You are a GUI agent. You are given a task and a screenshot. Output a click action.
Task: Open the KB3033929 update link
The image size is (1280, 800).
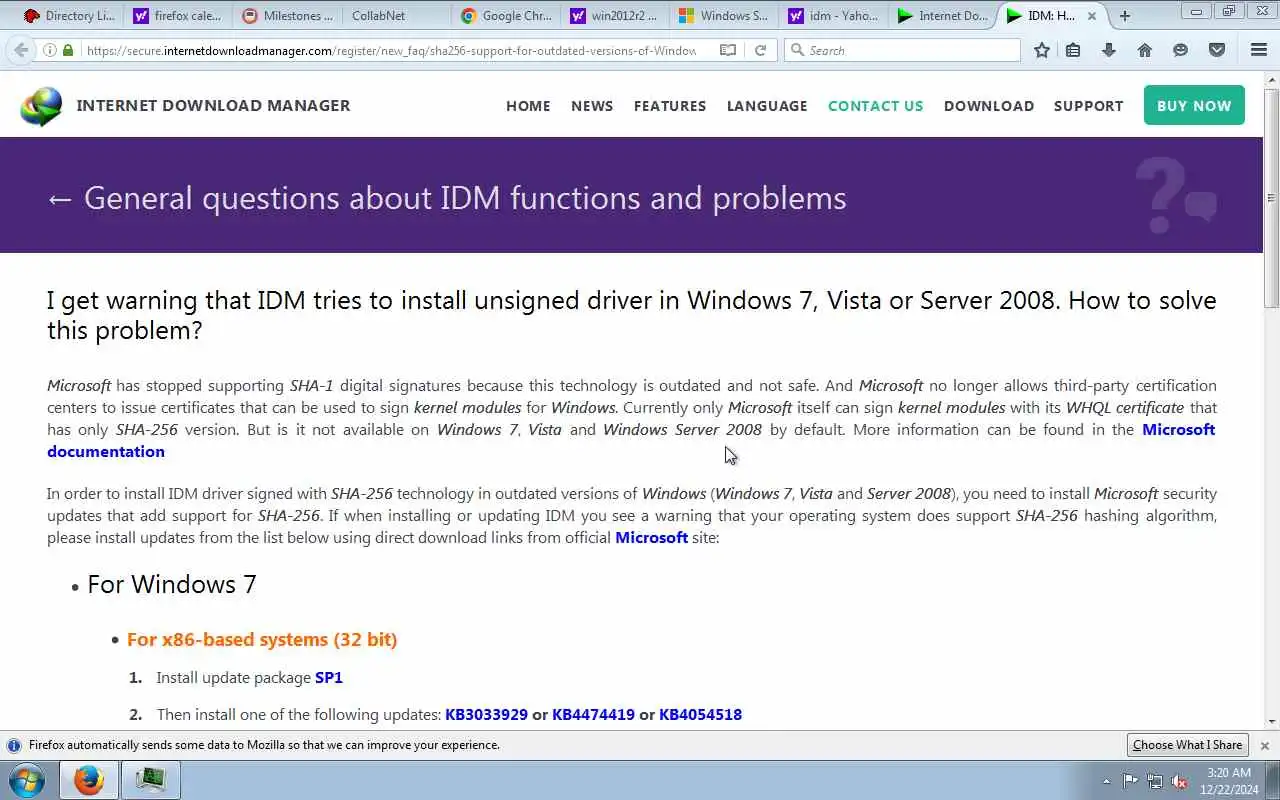pyautogui.click(x=486, y=715)
